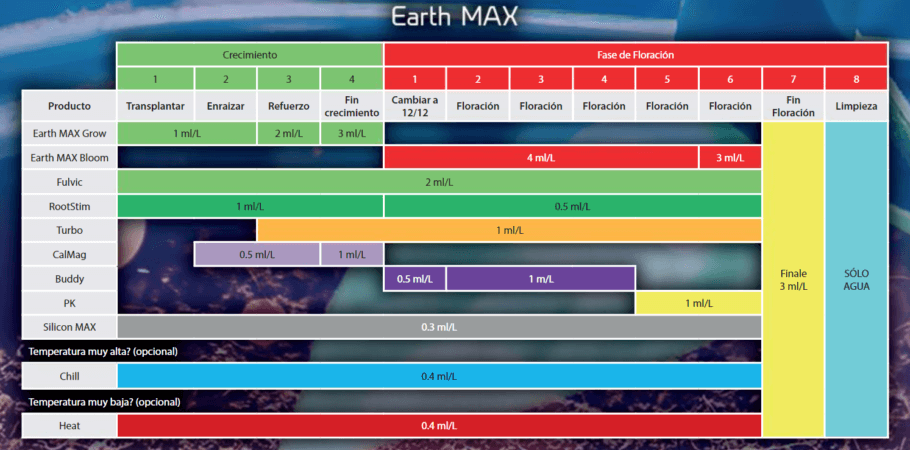Select red week number 6 under Floración

(730, 79)
